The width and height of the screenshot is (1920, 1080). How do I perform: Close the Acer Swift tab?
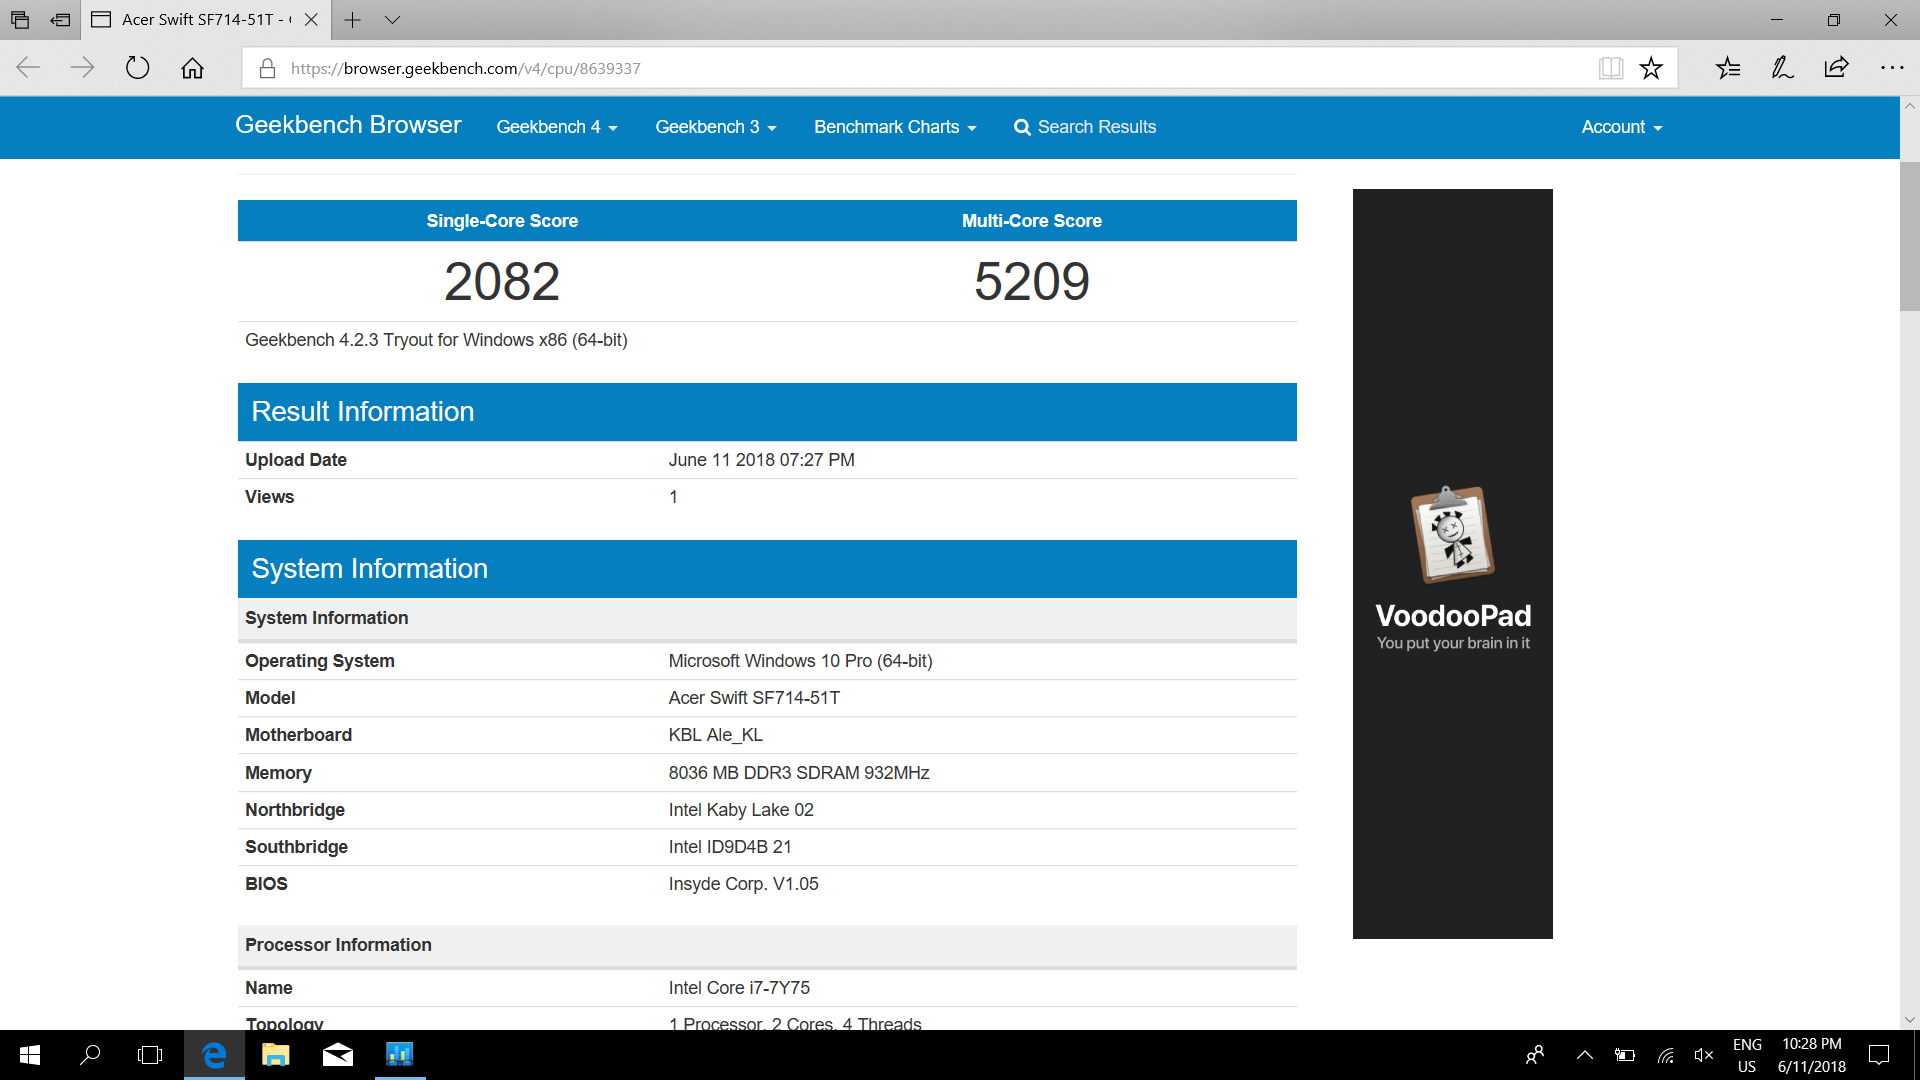[311, 20]
